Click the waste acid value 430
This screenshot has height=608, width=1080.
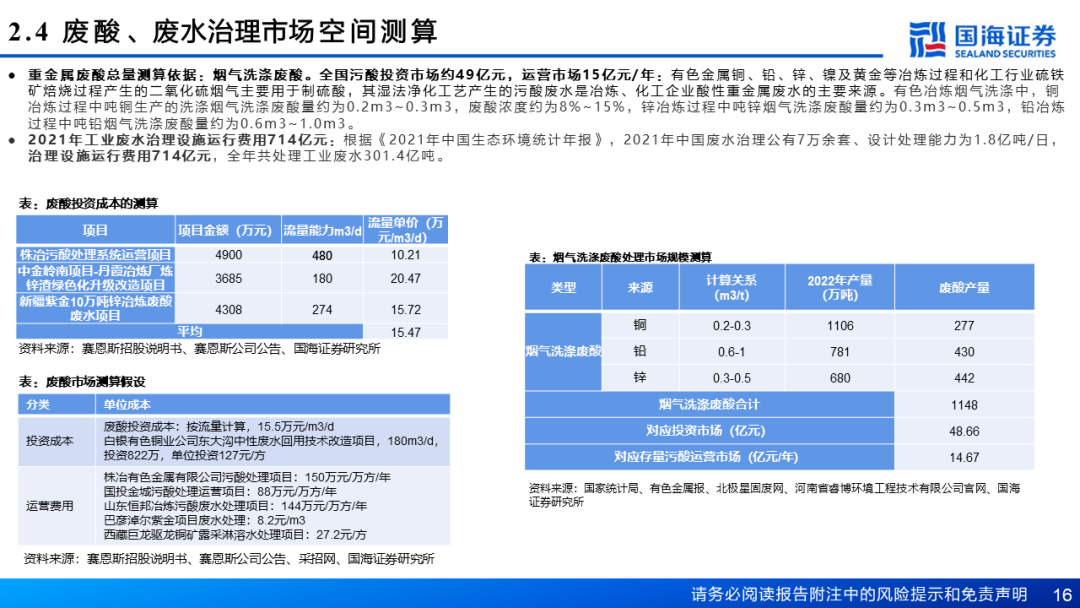coord(964,352)
